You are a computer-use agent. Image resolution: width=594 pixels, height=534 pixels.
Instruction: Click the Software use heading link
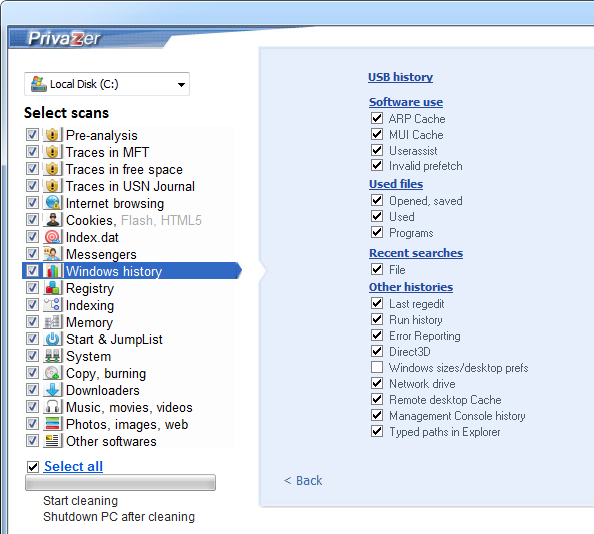tap(406, 102)
